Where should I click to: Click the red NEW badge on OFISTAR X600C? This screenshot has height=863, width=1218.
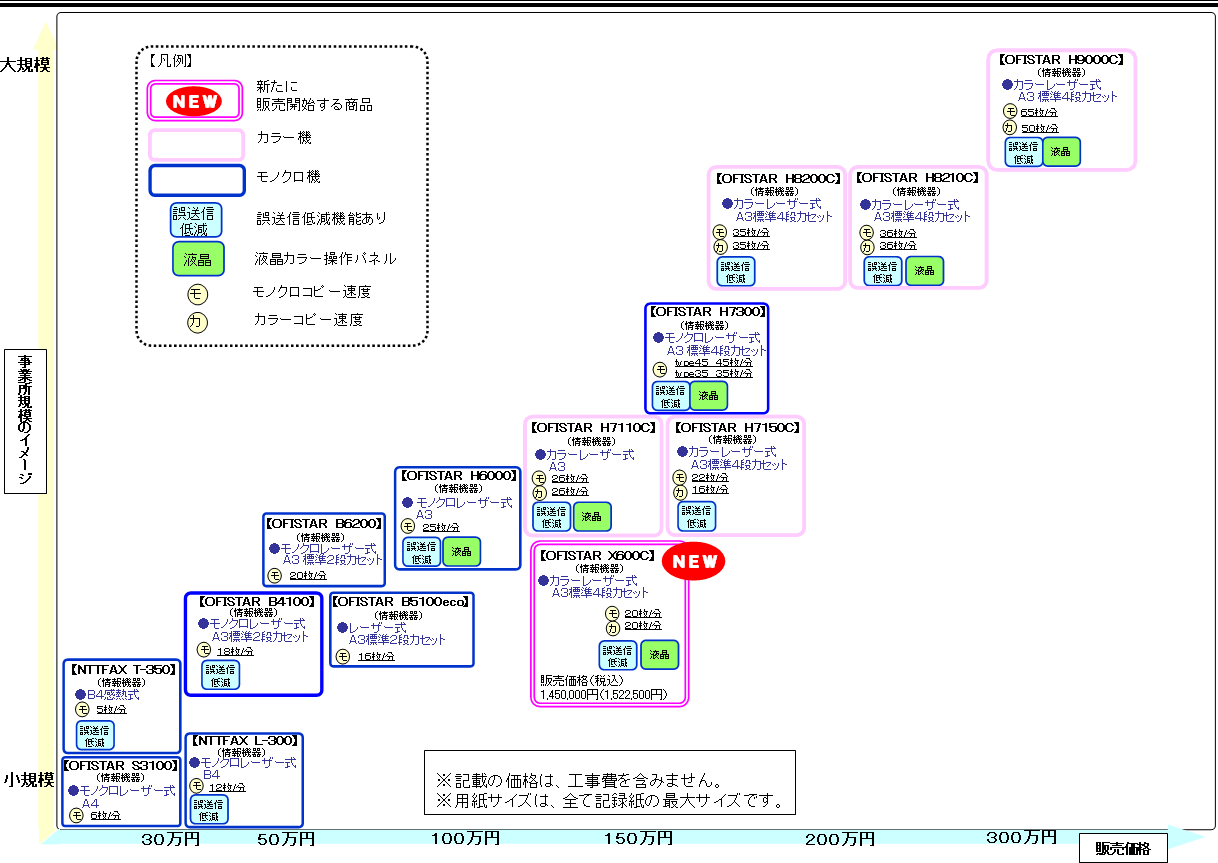point(694,562)
